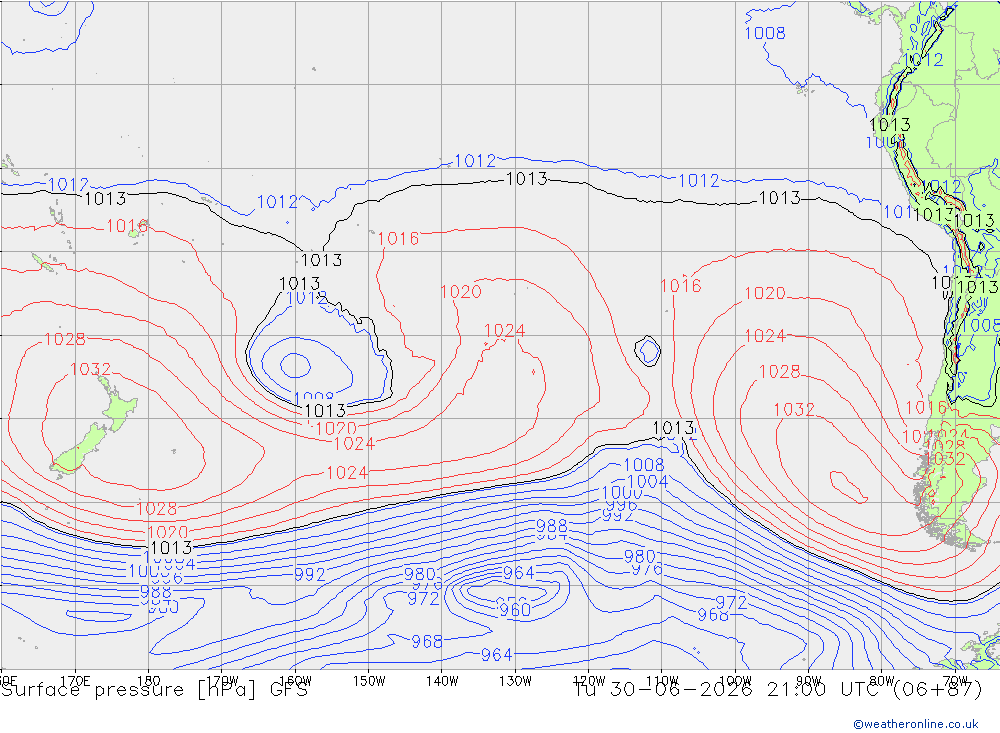Screen dimensions: 1000x733
Task: Click the red 1028 label below 1024 near Chile
Action: coord(779,371)
